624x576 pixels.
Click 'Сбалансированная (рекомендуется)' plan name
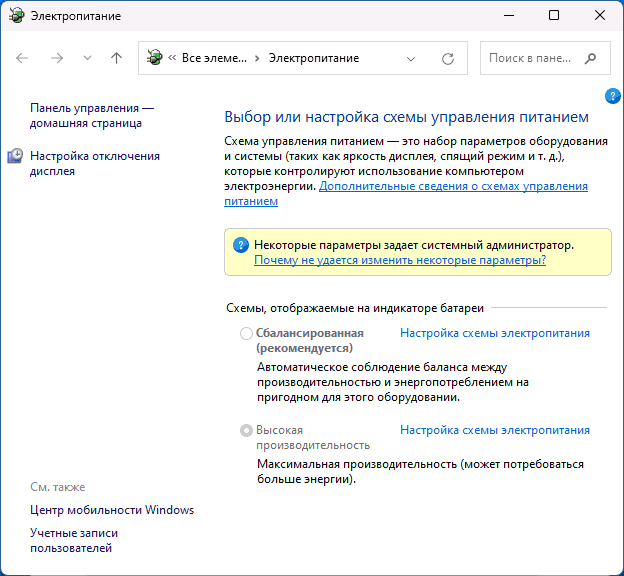[x=310, y=340]
